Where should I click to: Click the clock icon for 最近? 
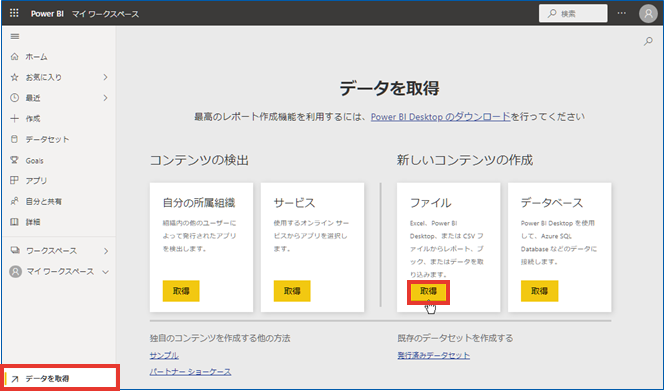pos(14,98)
